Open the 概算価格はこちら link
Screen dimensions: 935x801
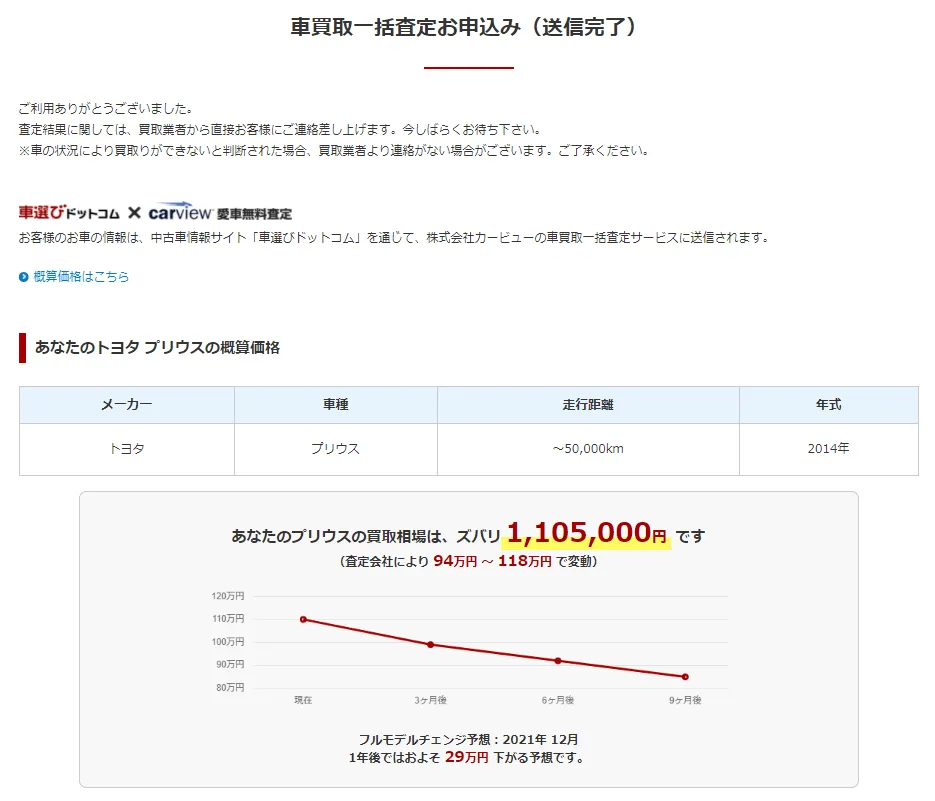(x=81, y=277)
